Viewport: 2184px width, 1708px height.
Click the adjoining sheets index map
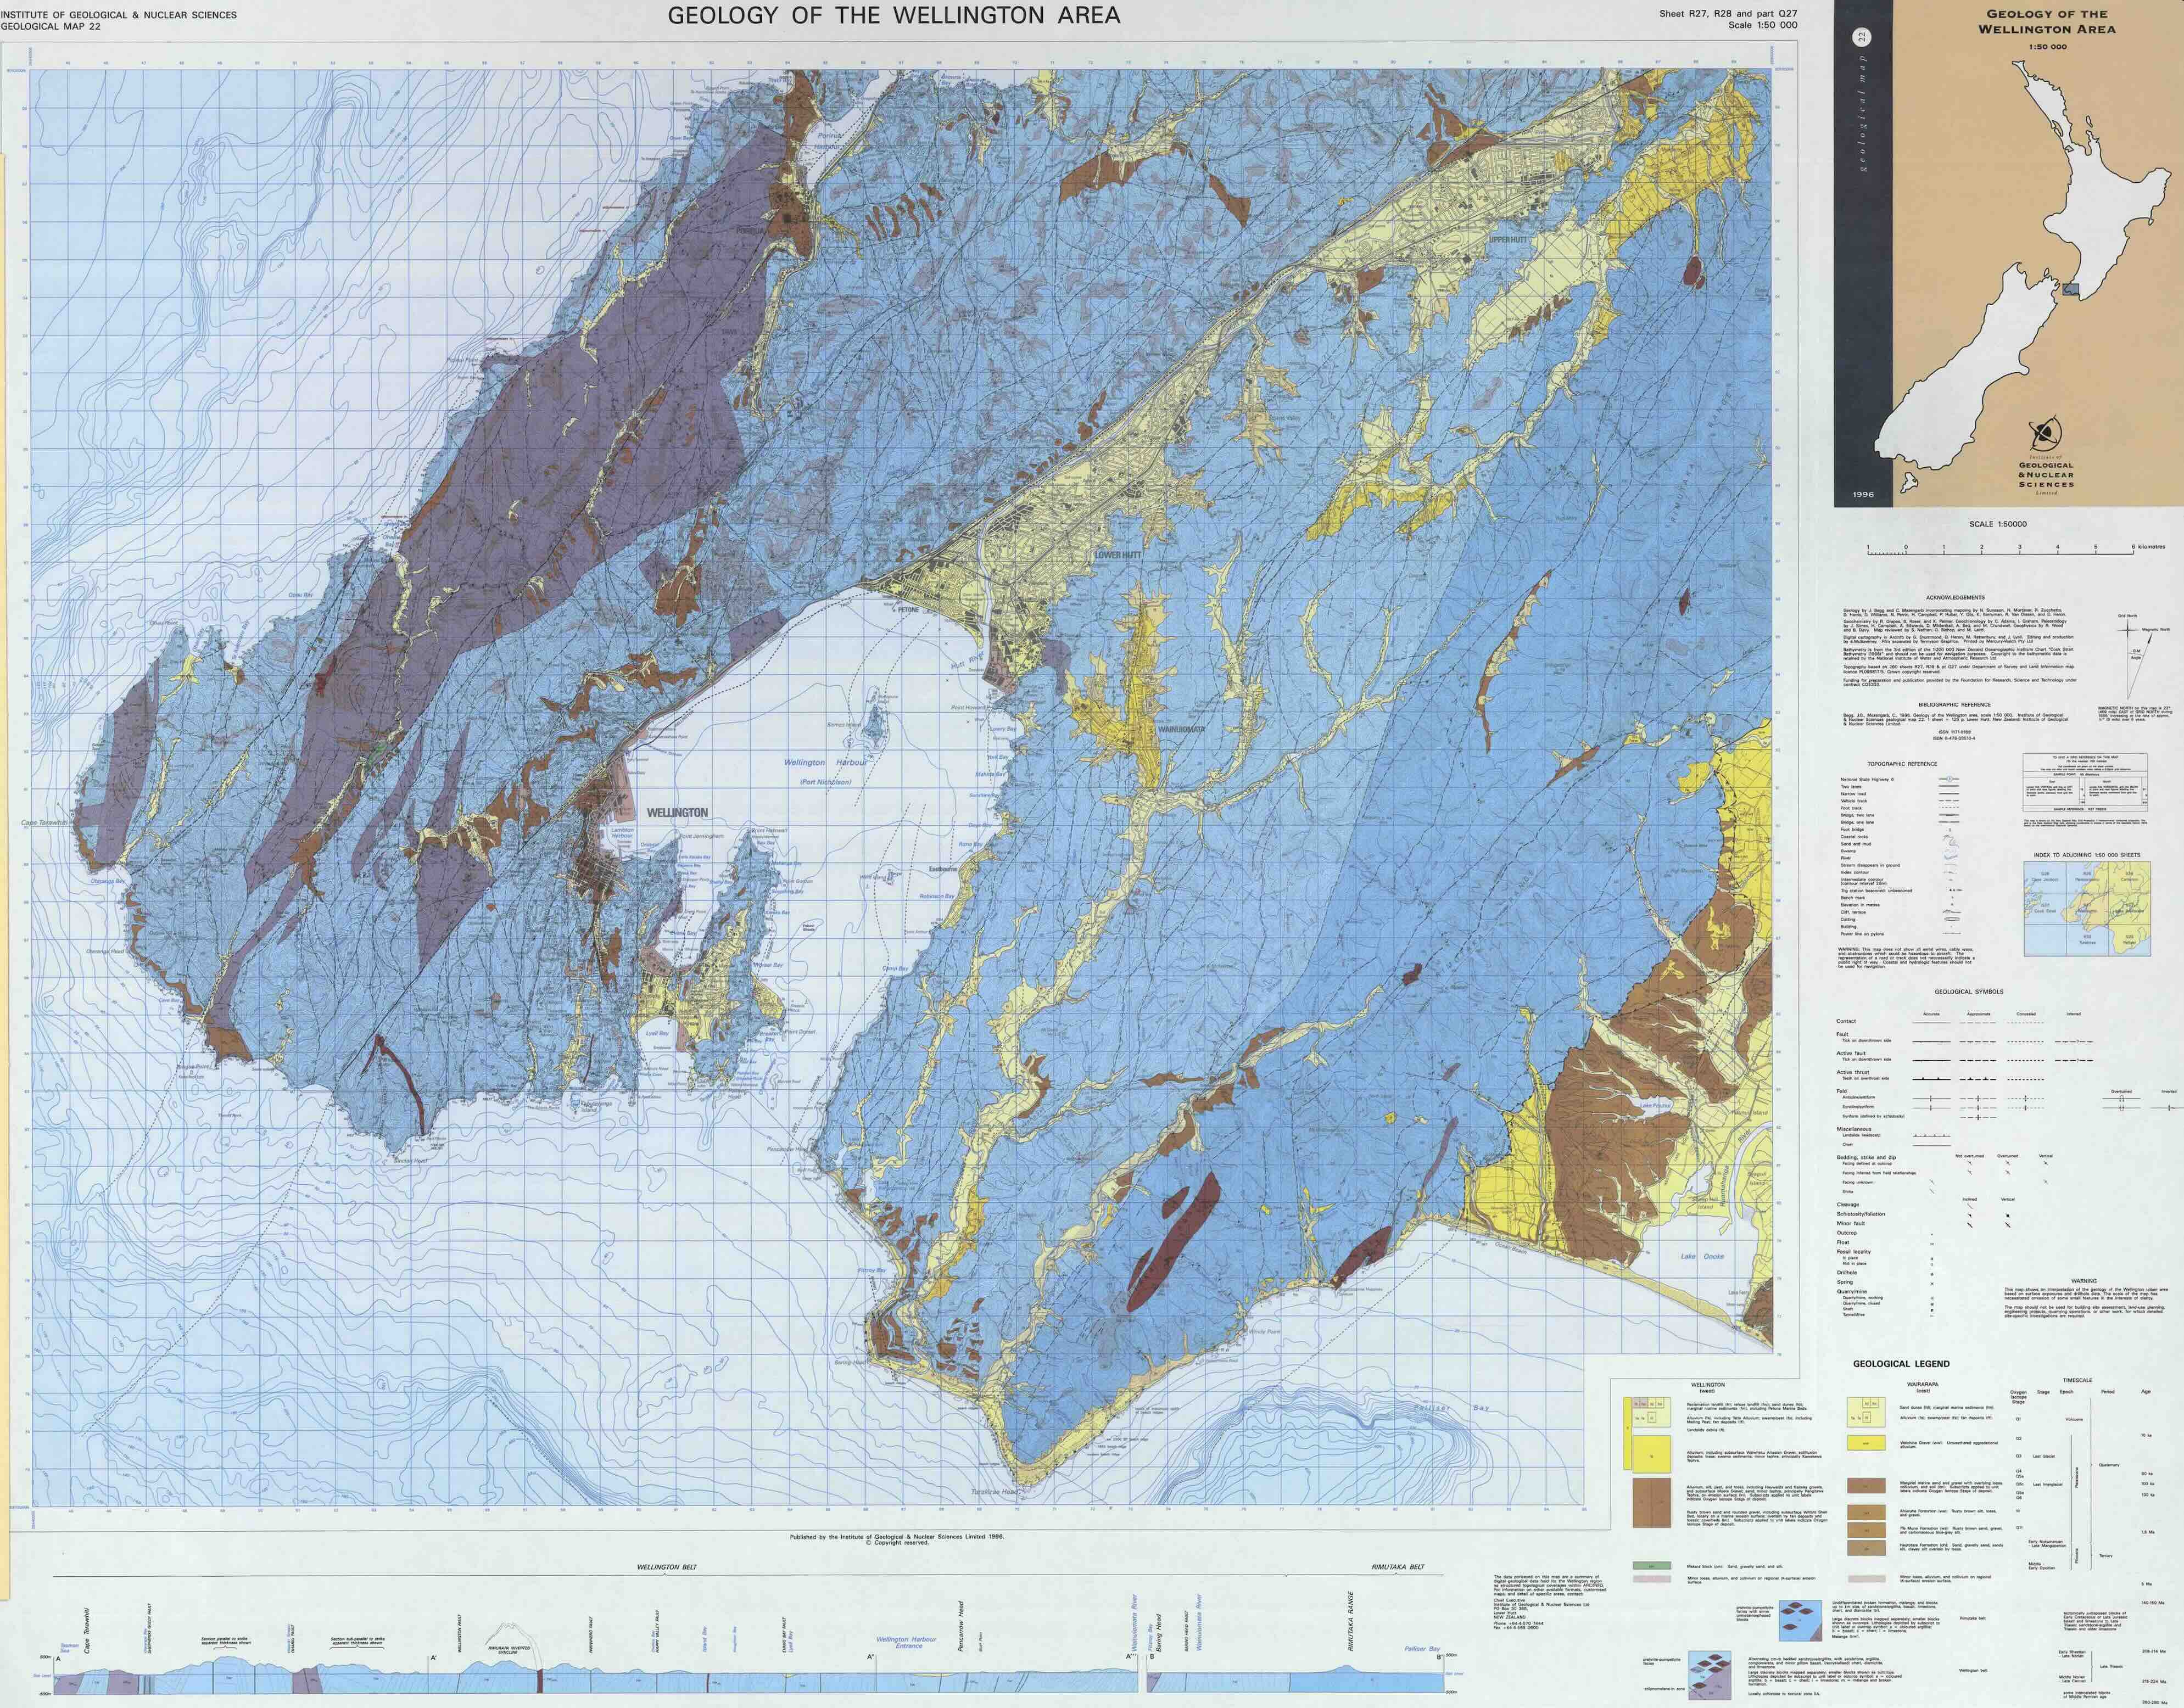pyautogui.click(x=2087, y=909)
